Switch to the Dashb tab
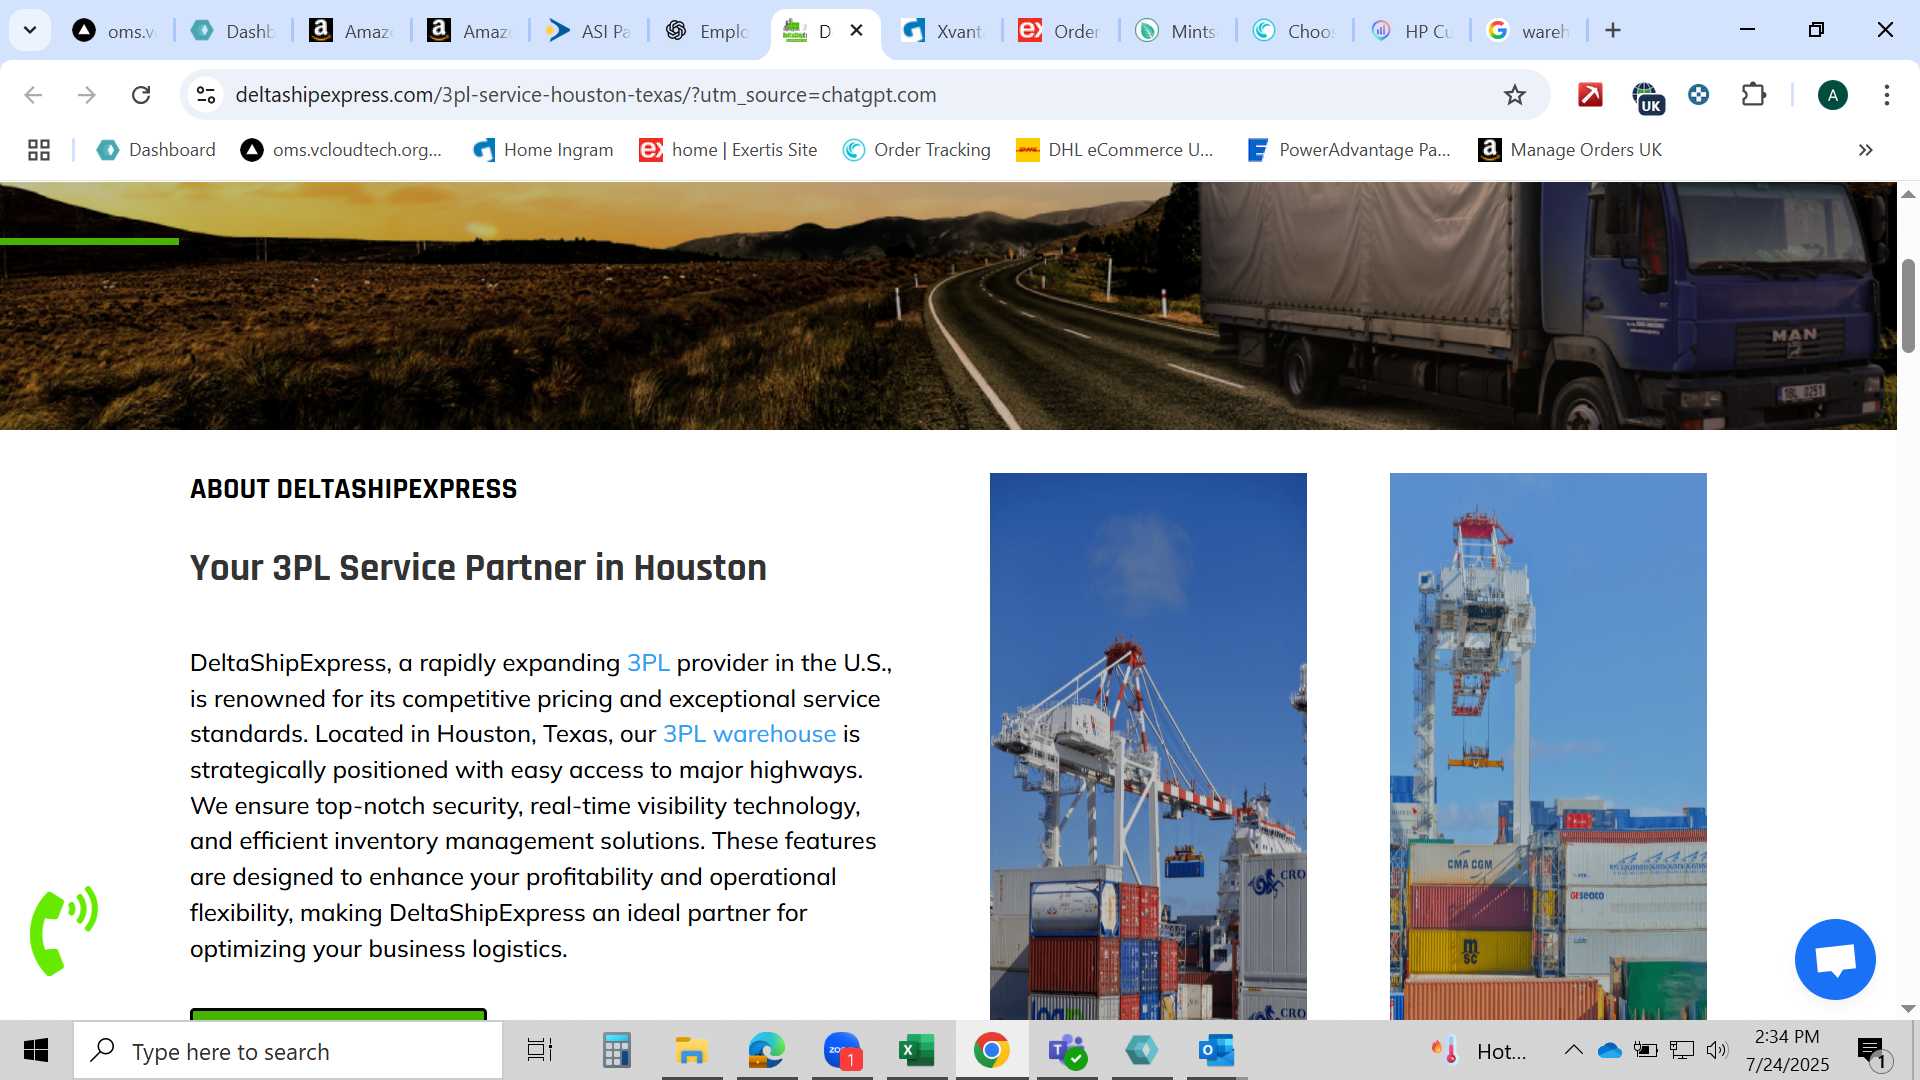The height and width of the screenshot is (1080, 1920). tap(233, 31)
